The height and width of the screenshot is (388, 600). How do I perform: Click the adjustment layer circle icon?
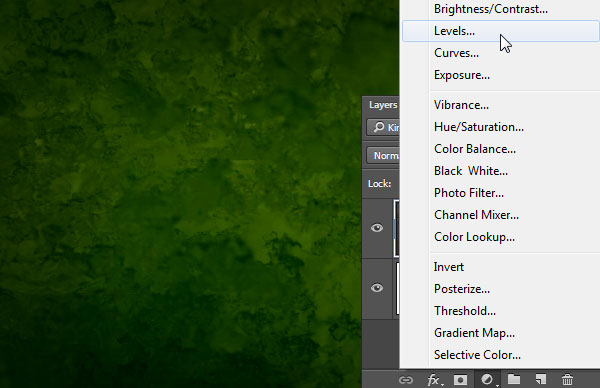tap(487, 380)
